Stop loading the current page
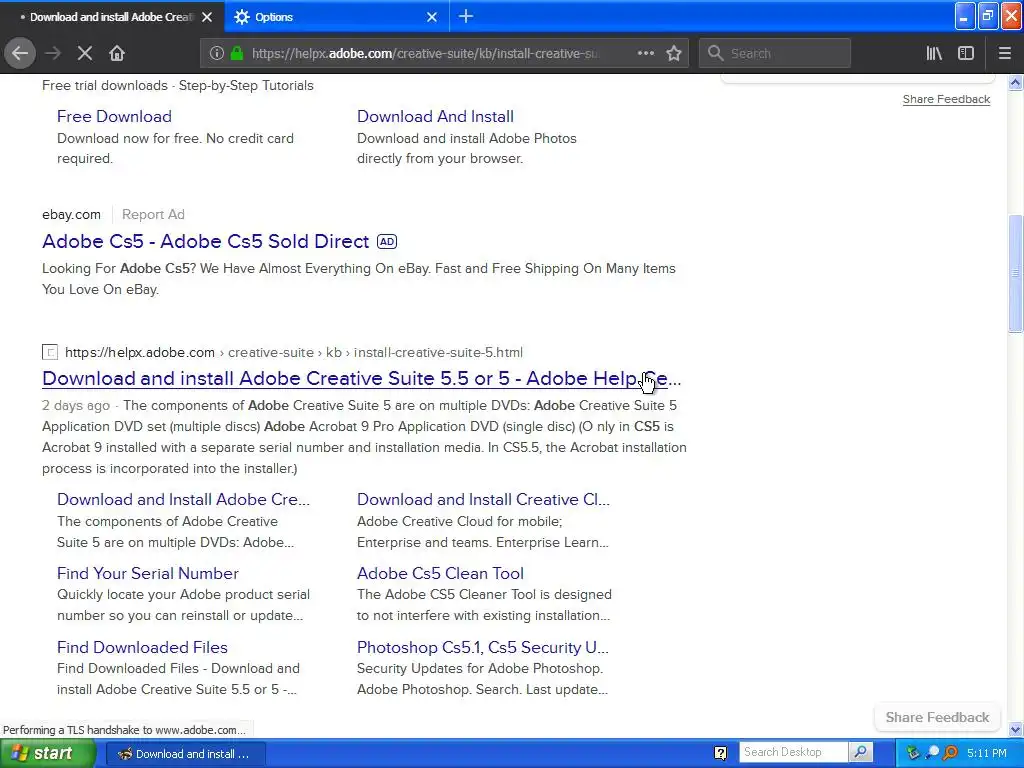 tap(85, 54)
